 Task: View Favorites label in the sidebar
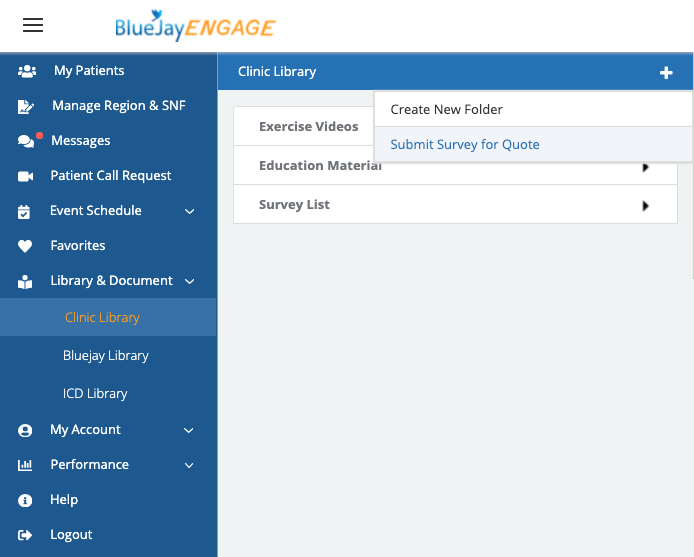click(78, 246)
